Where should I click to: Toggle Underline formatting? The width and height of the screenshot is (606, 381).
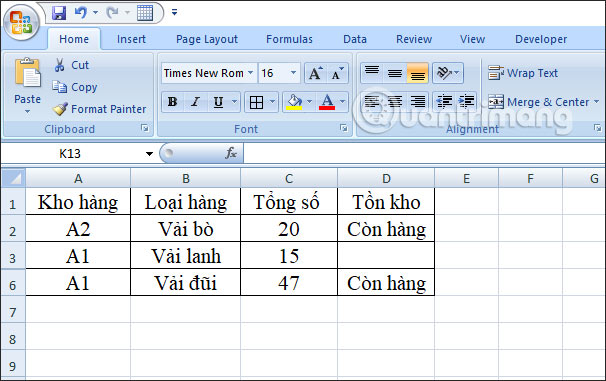tap(218, 102)
